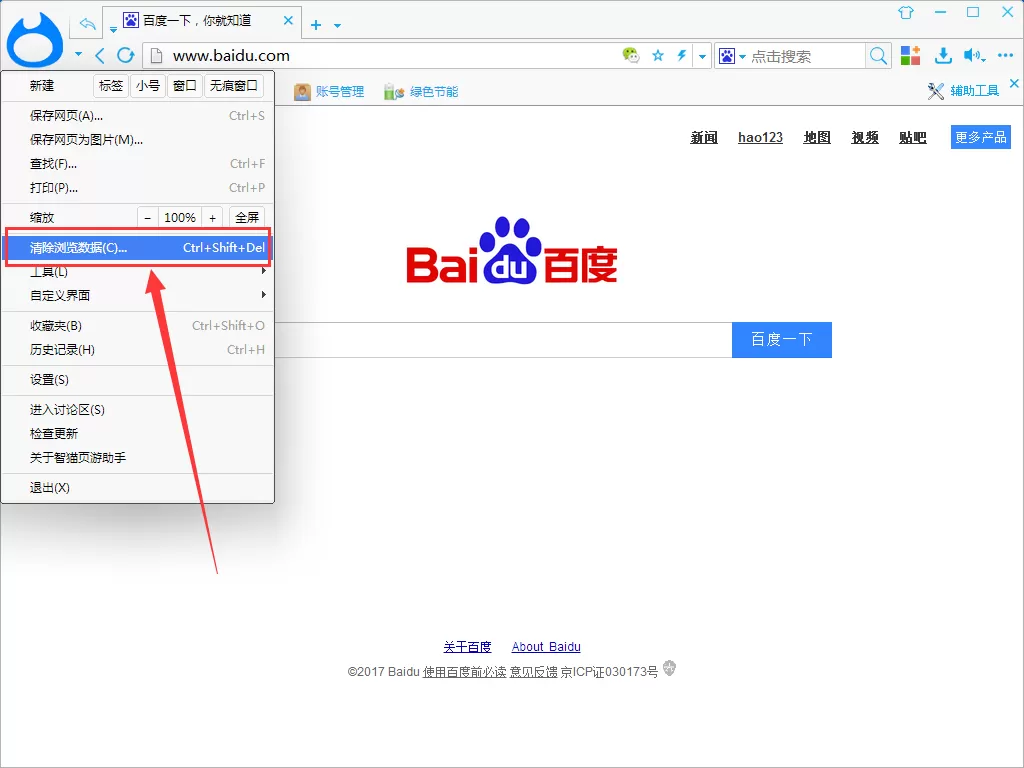Screen dimensions: 1024x768
Task: Open 设置(S) menu item
Action: (138, 379)
